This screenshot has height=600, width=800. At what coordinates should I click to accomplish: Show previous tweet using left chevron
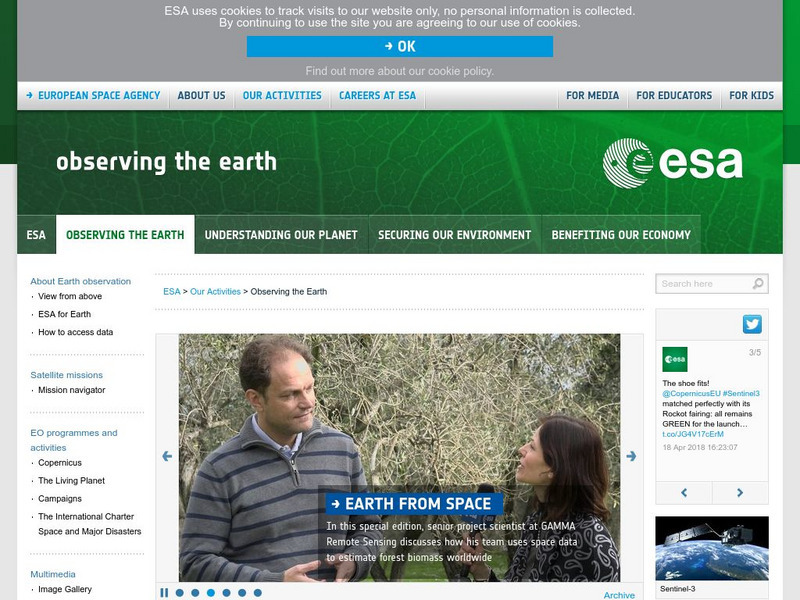tap(684, 492)
